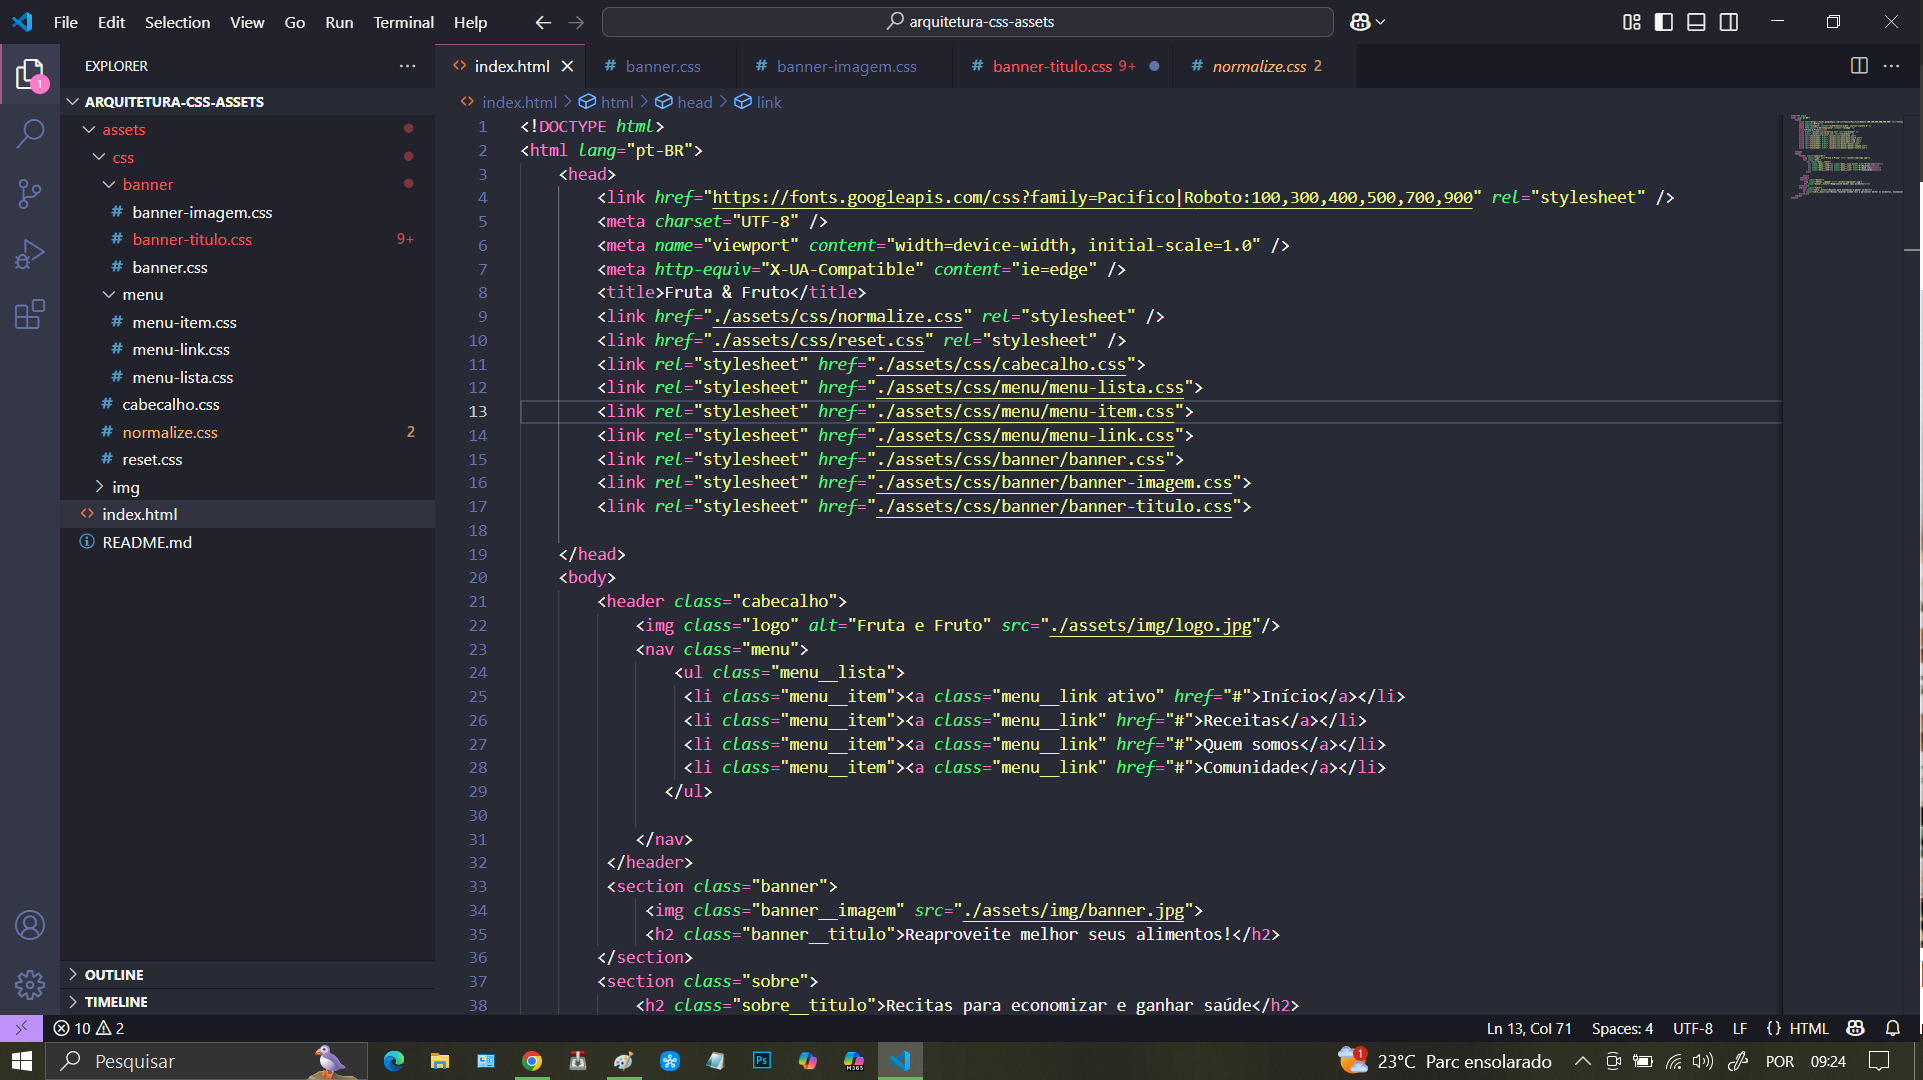Change end of line sequence LF

click(x=1740, y=1028)
